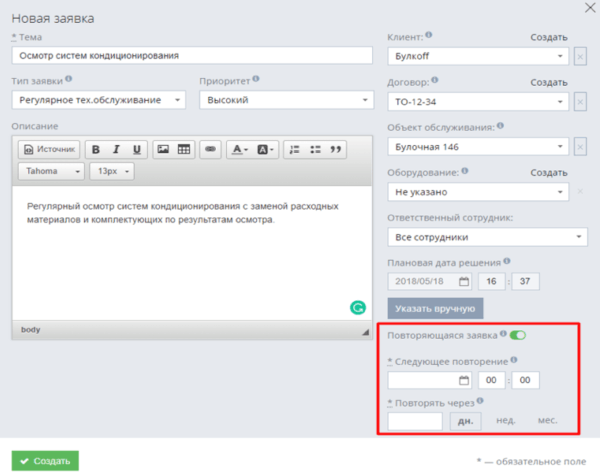The height and width of the screenshot is (476, 600).
Task: Click the Тема subject input field
Action: (192, 56)
